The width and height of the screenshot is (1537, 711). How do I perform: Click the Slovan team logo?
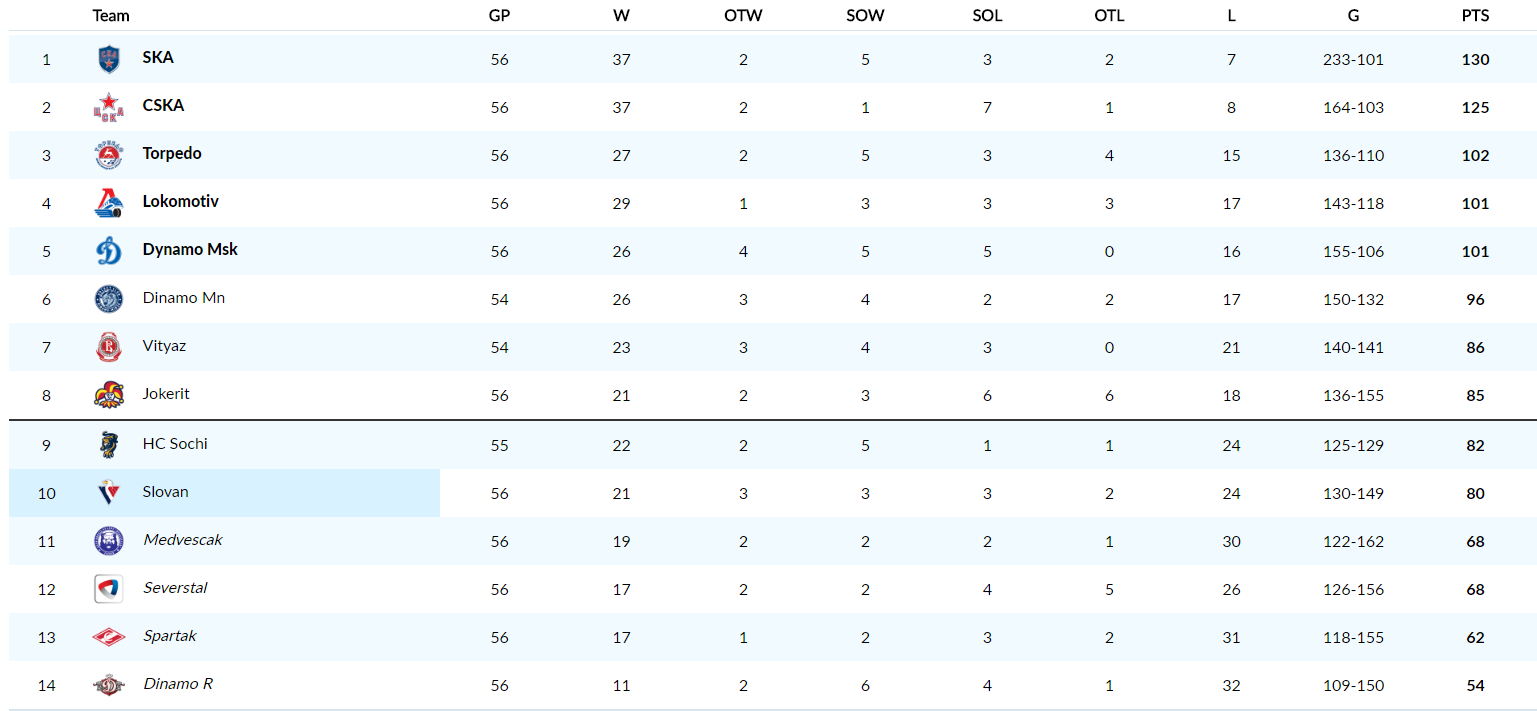coord(108,493)
